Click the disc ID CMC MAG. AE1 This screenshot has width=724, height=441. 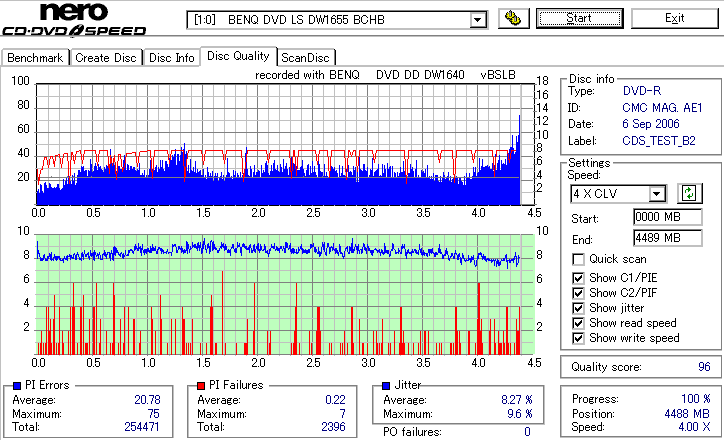(x=662, y=108)
